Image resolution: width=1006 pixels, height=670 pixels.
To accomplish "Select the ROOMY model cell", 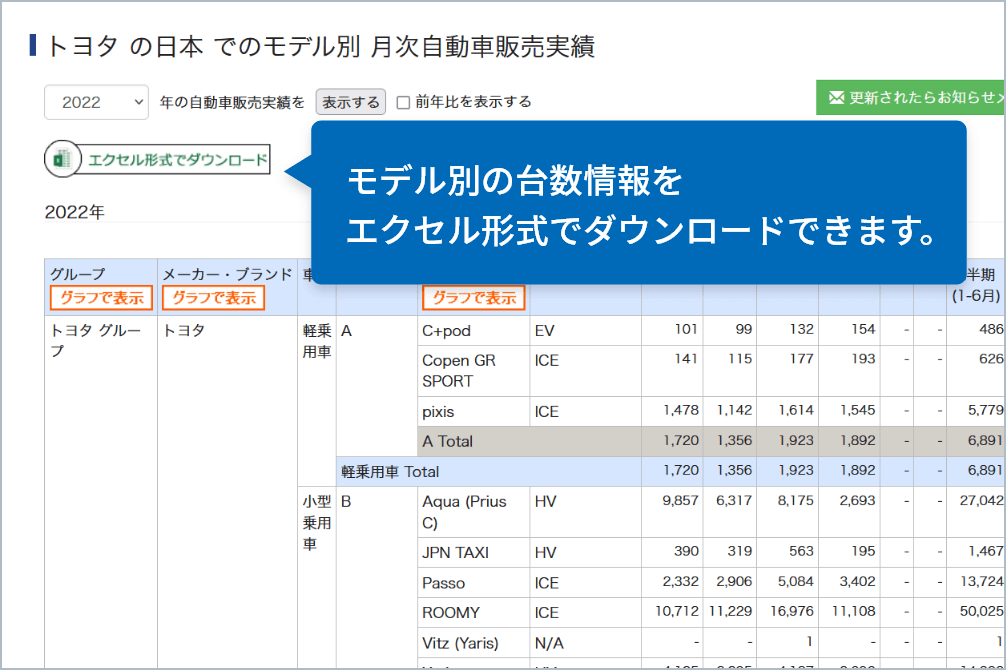I will point(473,613).
